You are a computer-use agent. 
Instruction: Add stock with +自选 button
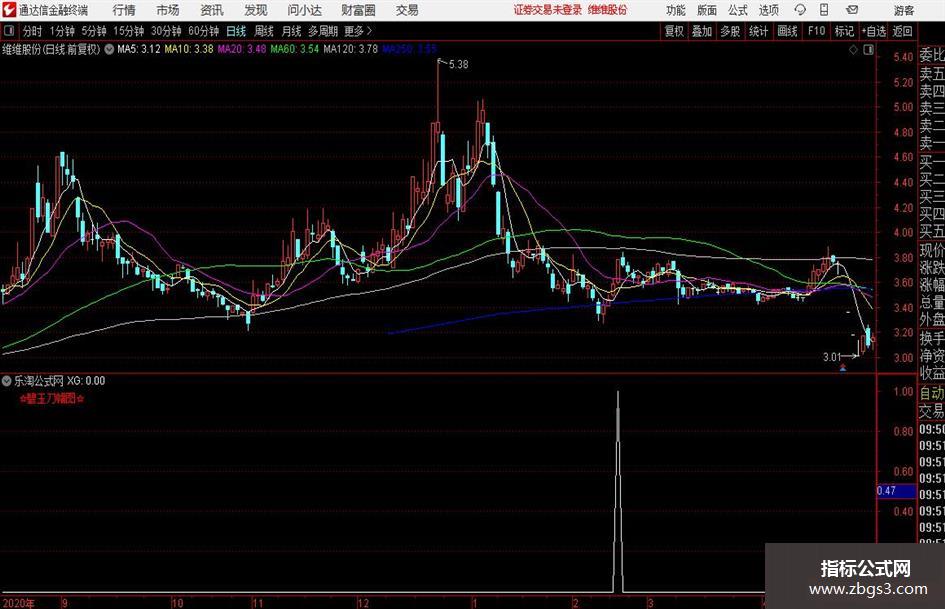(873, 31)
